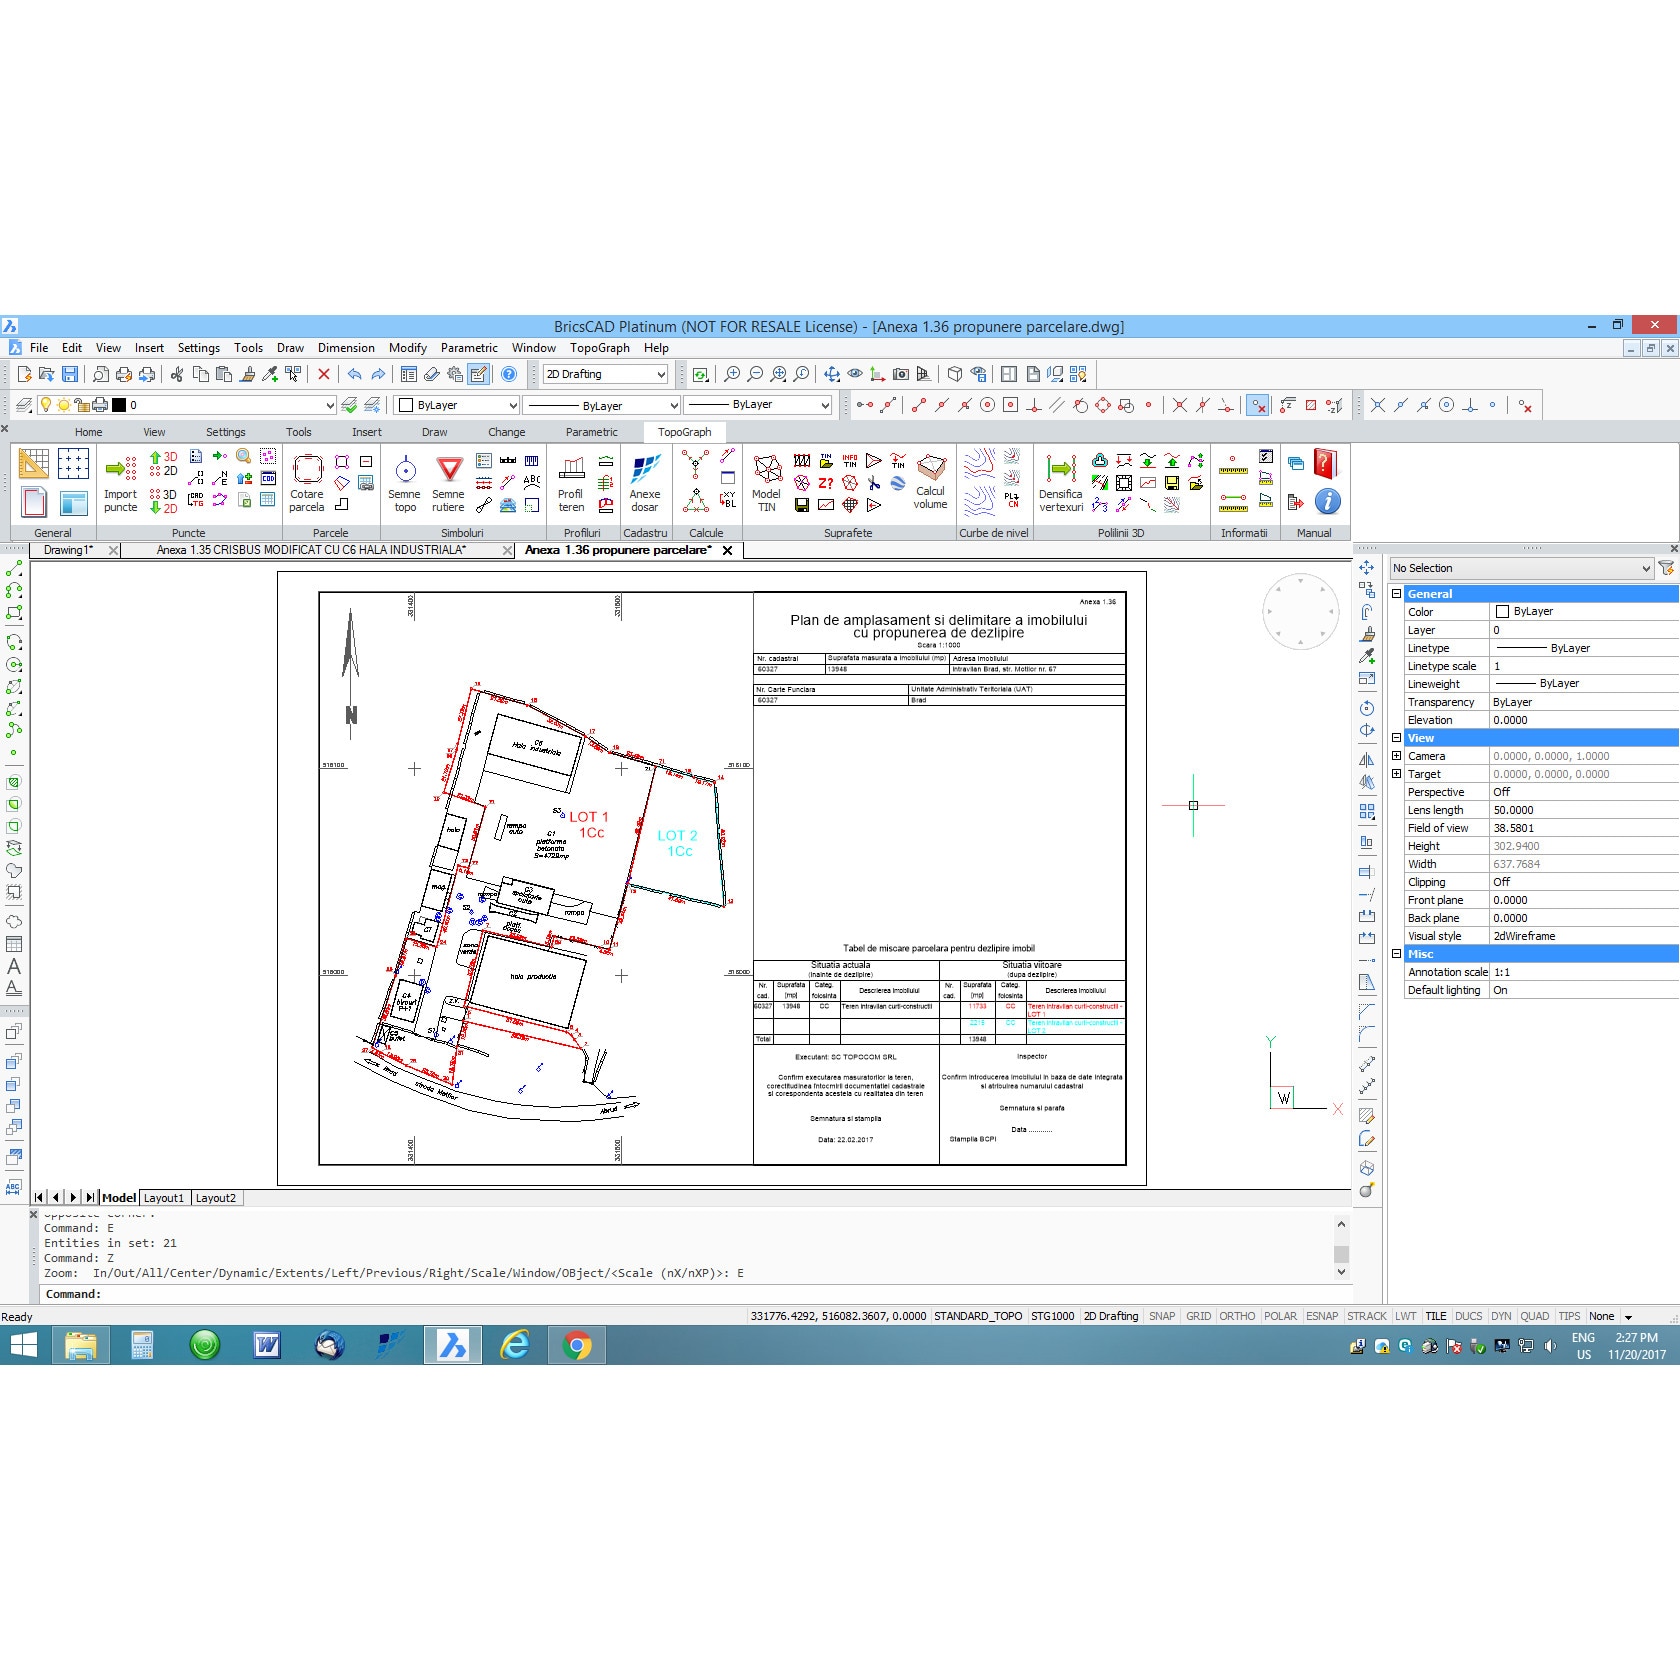Viewport: 1680px width, 1680px height.
Task: Click the Import puncte icon
Action: pyautogui.click(x=120, y=469)
